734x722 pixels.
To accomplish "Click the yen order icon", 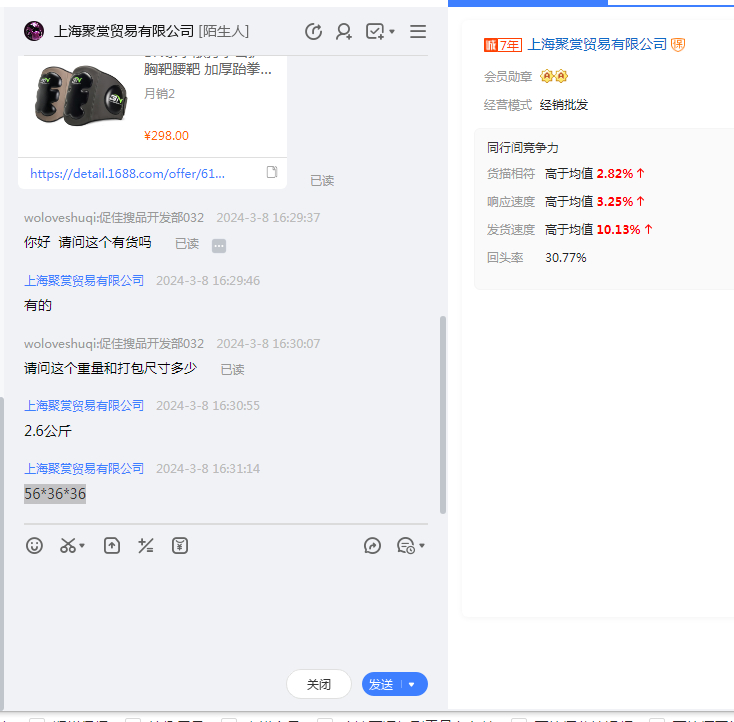I will point(180,546).
